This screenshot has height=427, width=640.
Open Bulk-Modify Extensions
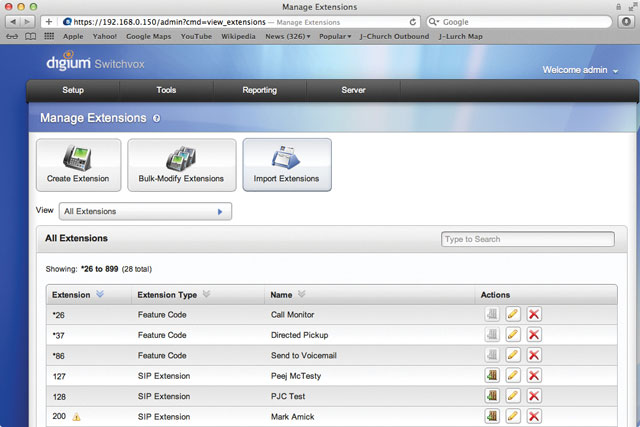tap(182, 165)
